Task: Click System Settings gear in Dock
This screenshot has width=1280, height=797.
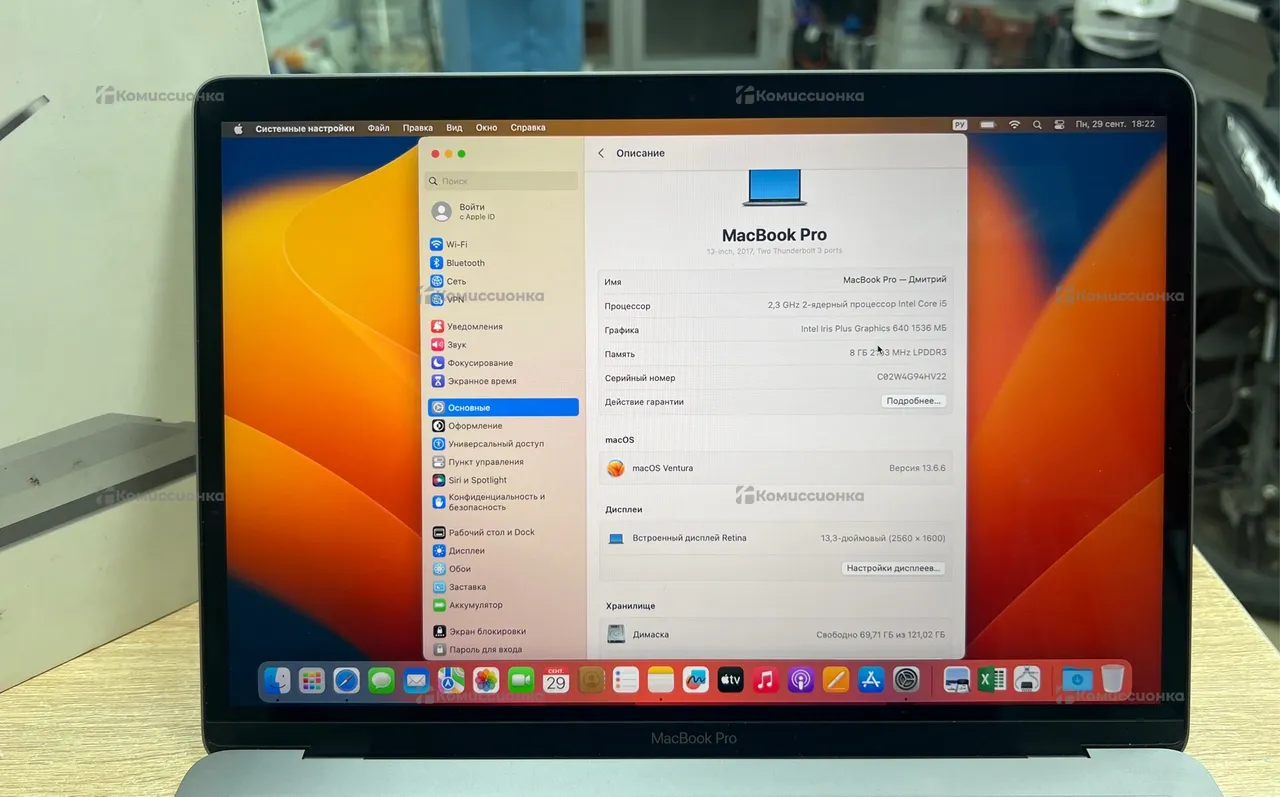Action: 906,681
